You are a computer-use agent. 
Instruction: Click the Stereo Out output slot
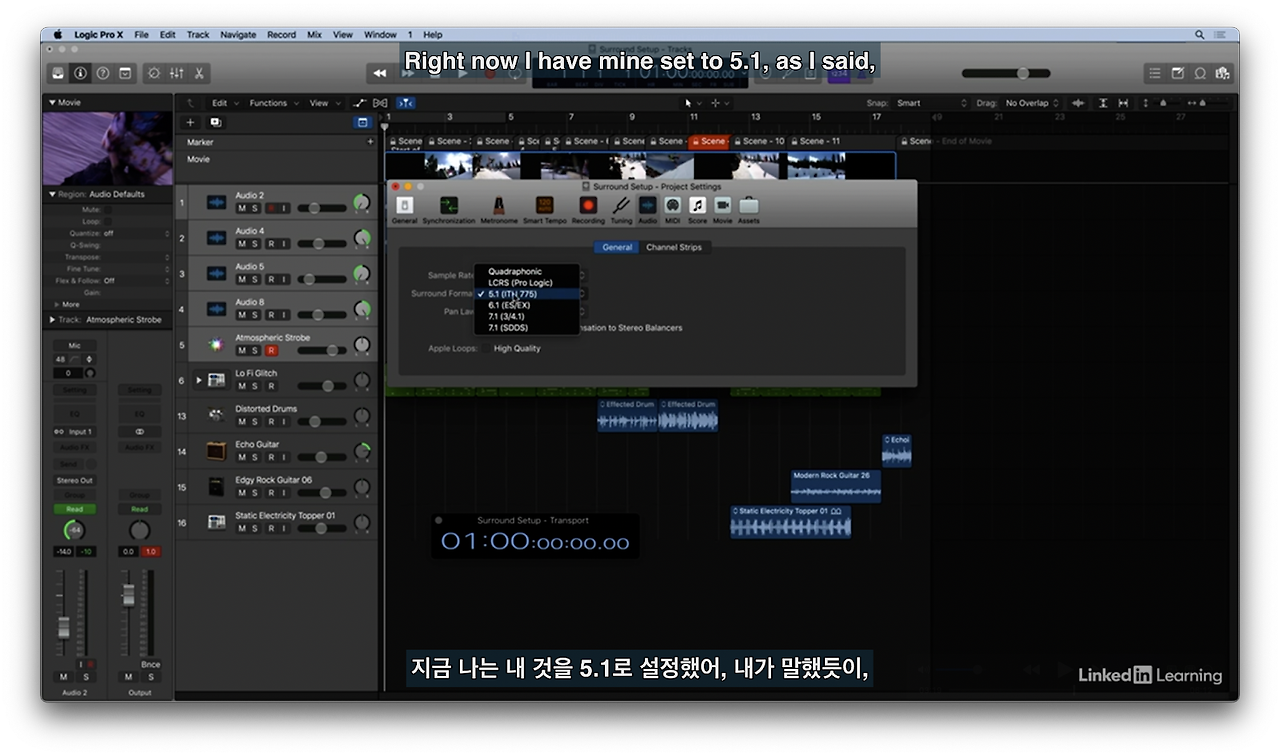pyautogui.click(x=74, y=480)
